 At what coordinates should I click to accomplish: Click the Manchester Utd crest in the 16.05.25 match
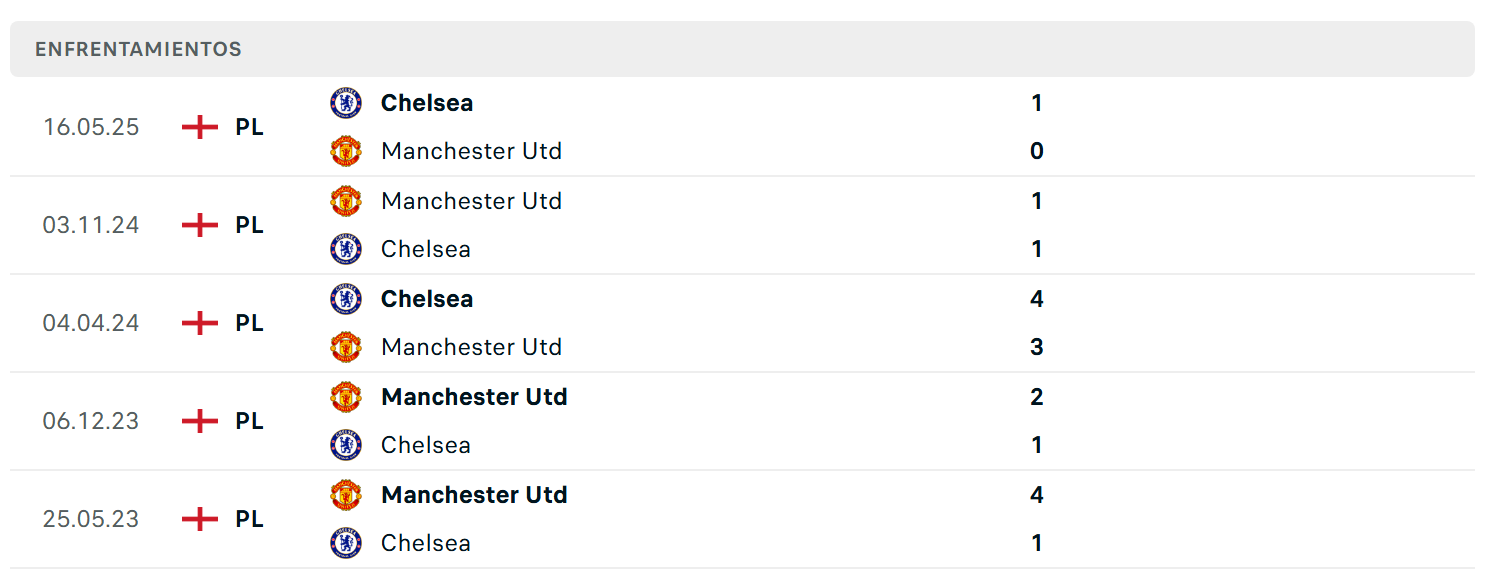[346, 151]
